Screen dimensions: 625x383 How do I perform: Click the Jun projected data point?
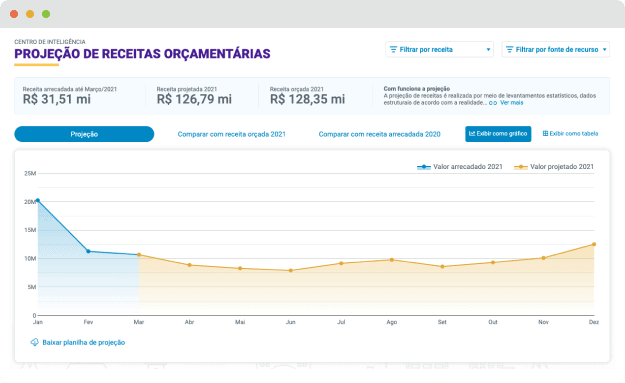[x=291, y=271]
